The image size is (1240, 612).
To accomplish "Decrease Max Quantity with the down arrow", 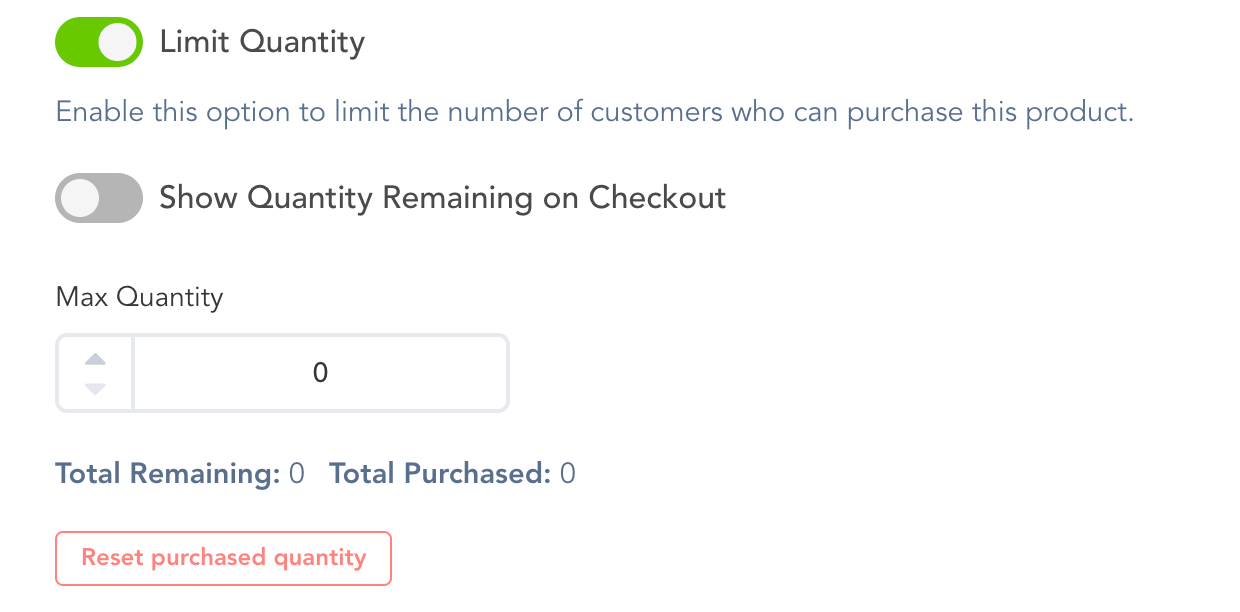I will point(95,388).
